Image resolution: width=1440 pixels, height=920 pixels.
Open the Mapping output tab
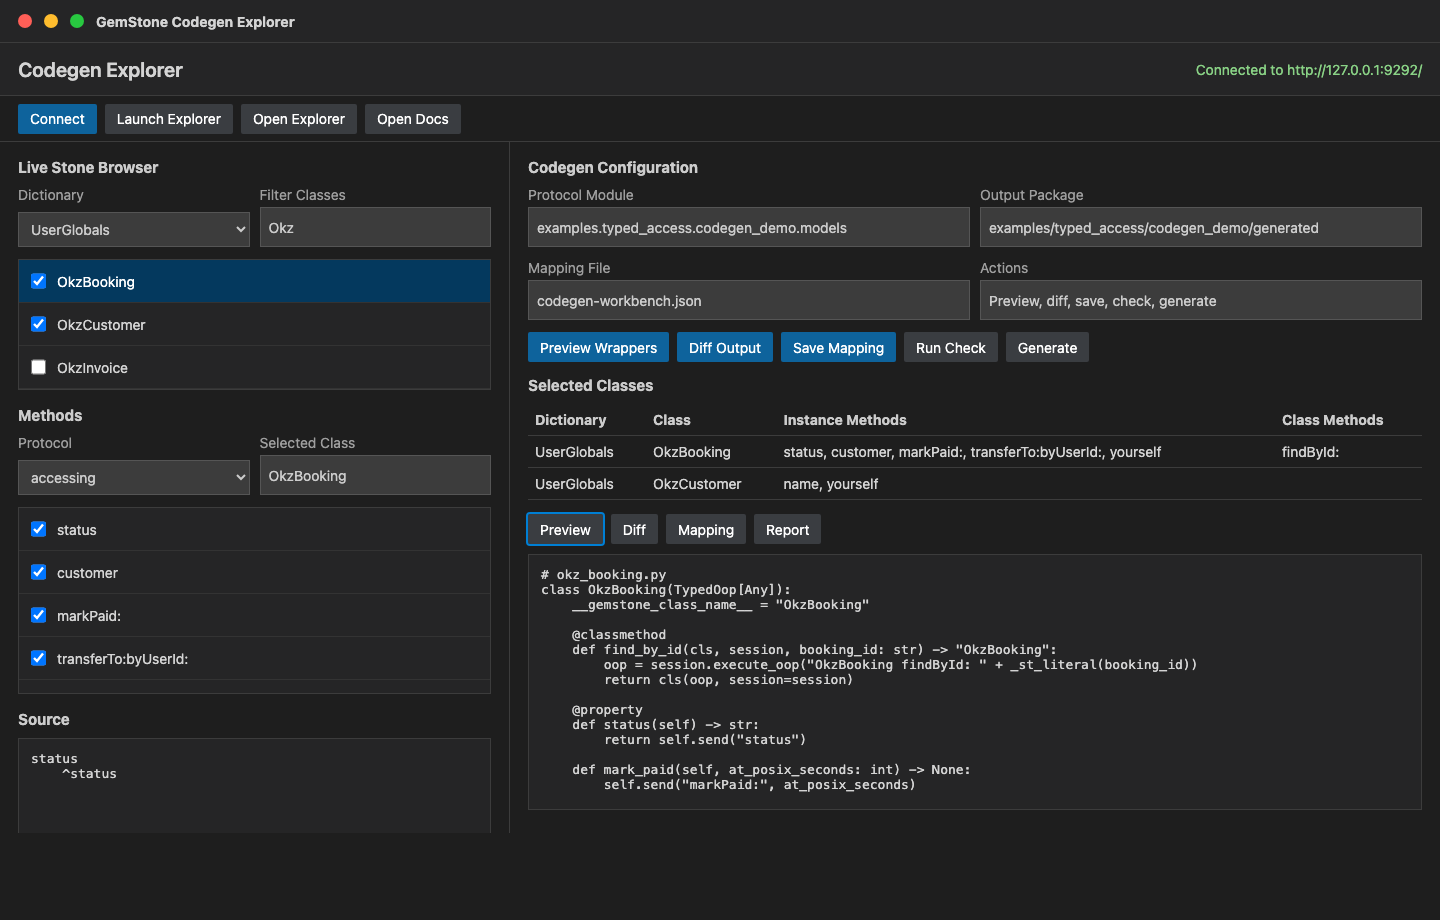(706, 529)
